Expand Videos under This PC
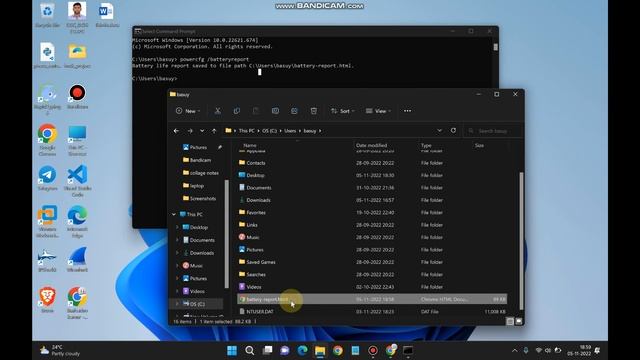This screenshot has height=360, width=640. (x=177, y=291)
